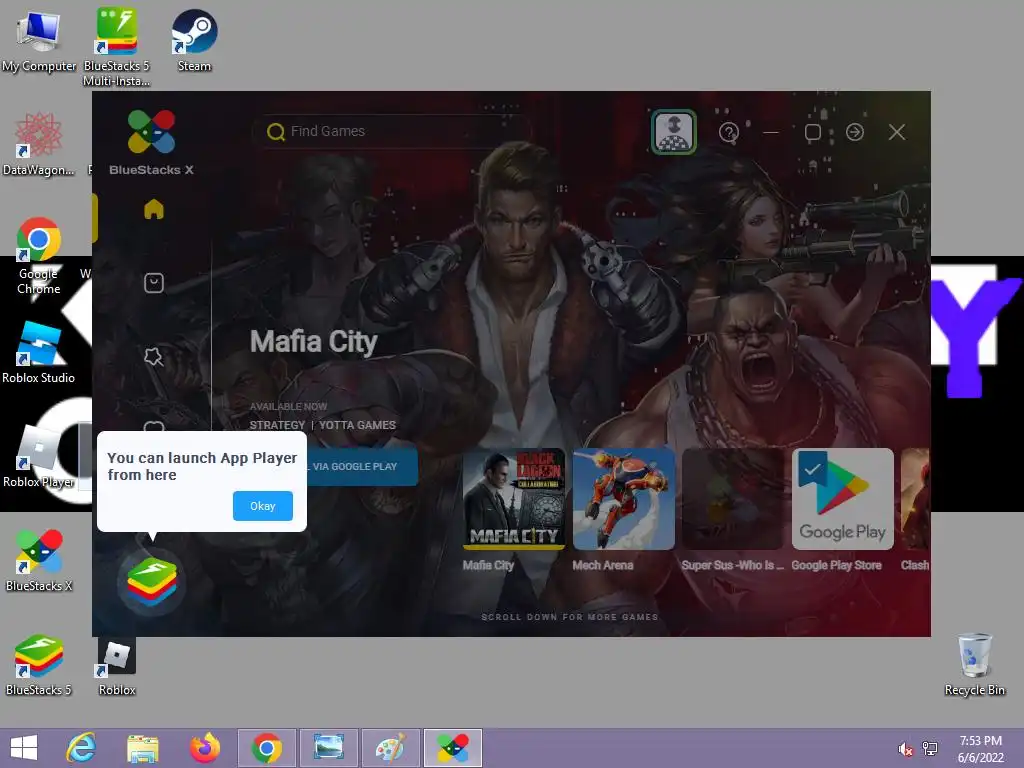The height and width of the screenshot is (768, 1024).
Task: Click the arrow-in-circle icon in the title bar
Action: pyautogui.click(x=855, y=132)
